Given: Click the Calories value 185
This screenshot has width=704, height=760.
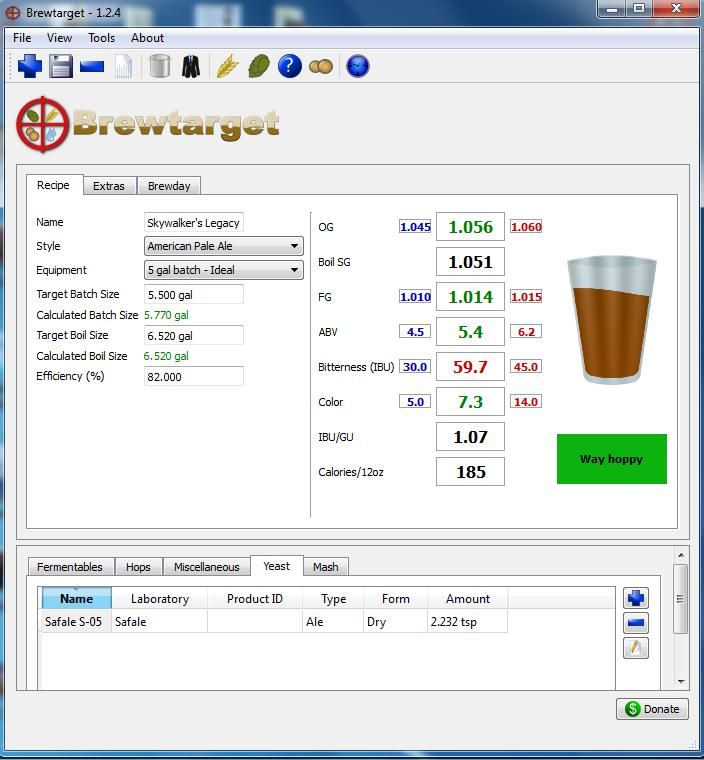Looking at the screenshot, I should click(x=470, y=472).
